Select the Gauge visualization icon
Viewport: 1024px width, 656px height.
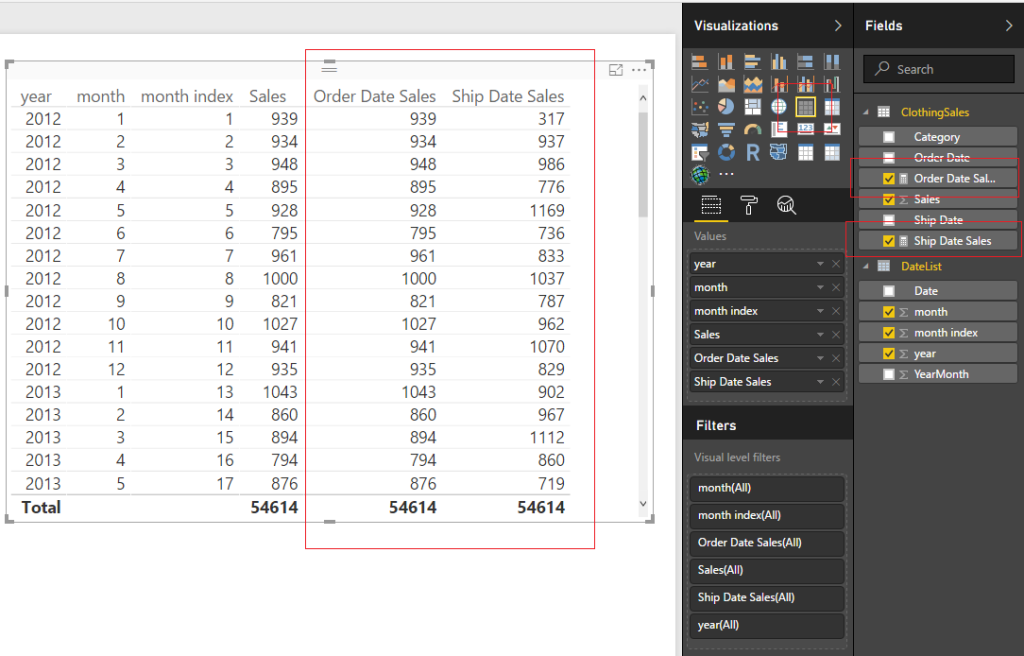tap(753, 129)
